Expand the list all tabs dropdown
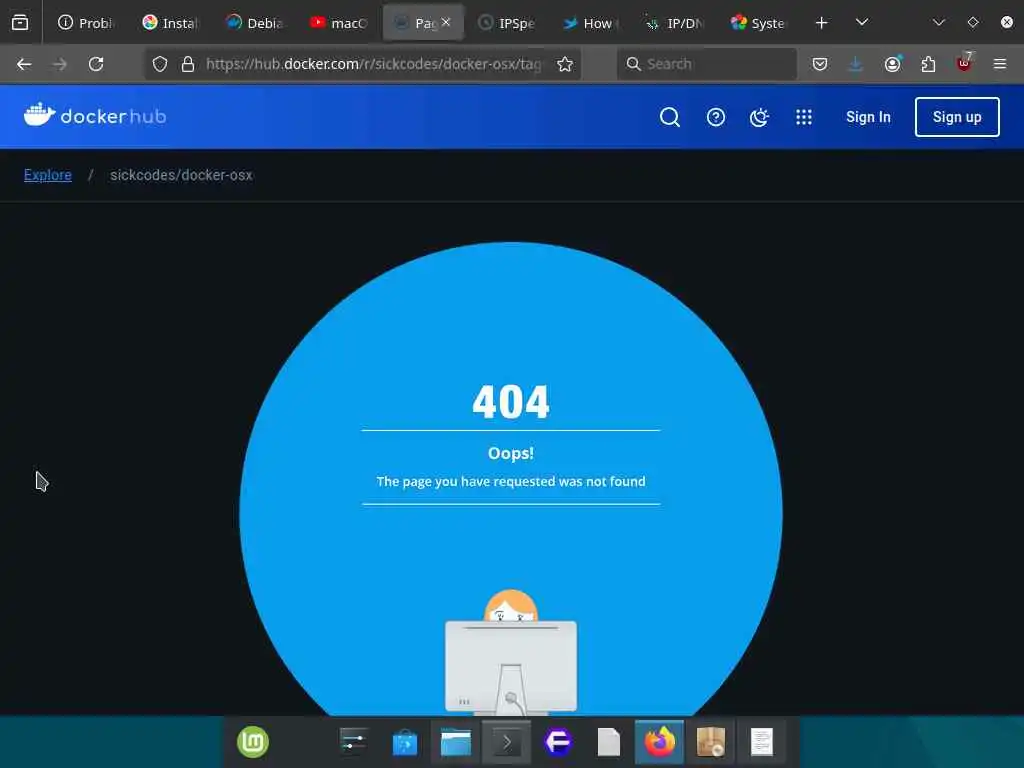1024x768 pixels. point(862,22)
